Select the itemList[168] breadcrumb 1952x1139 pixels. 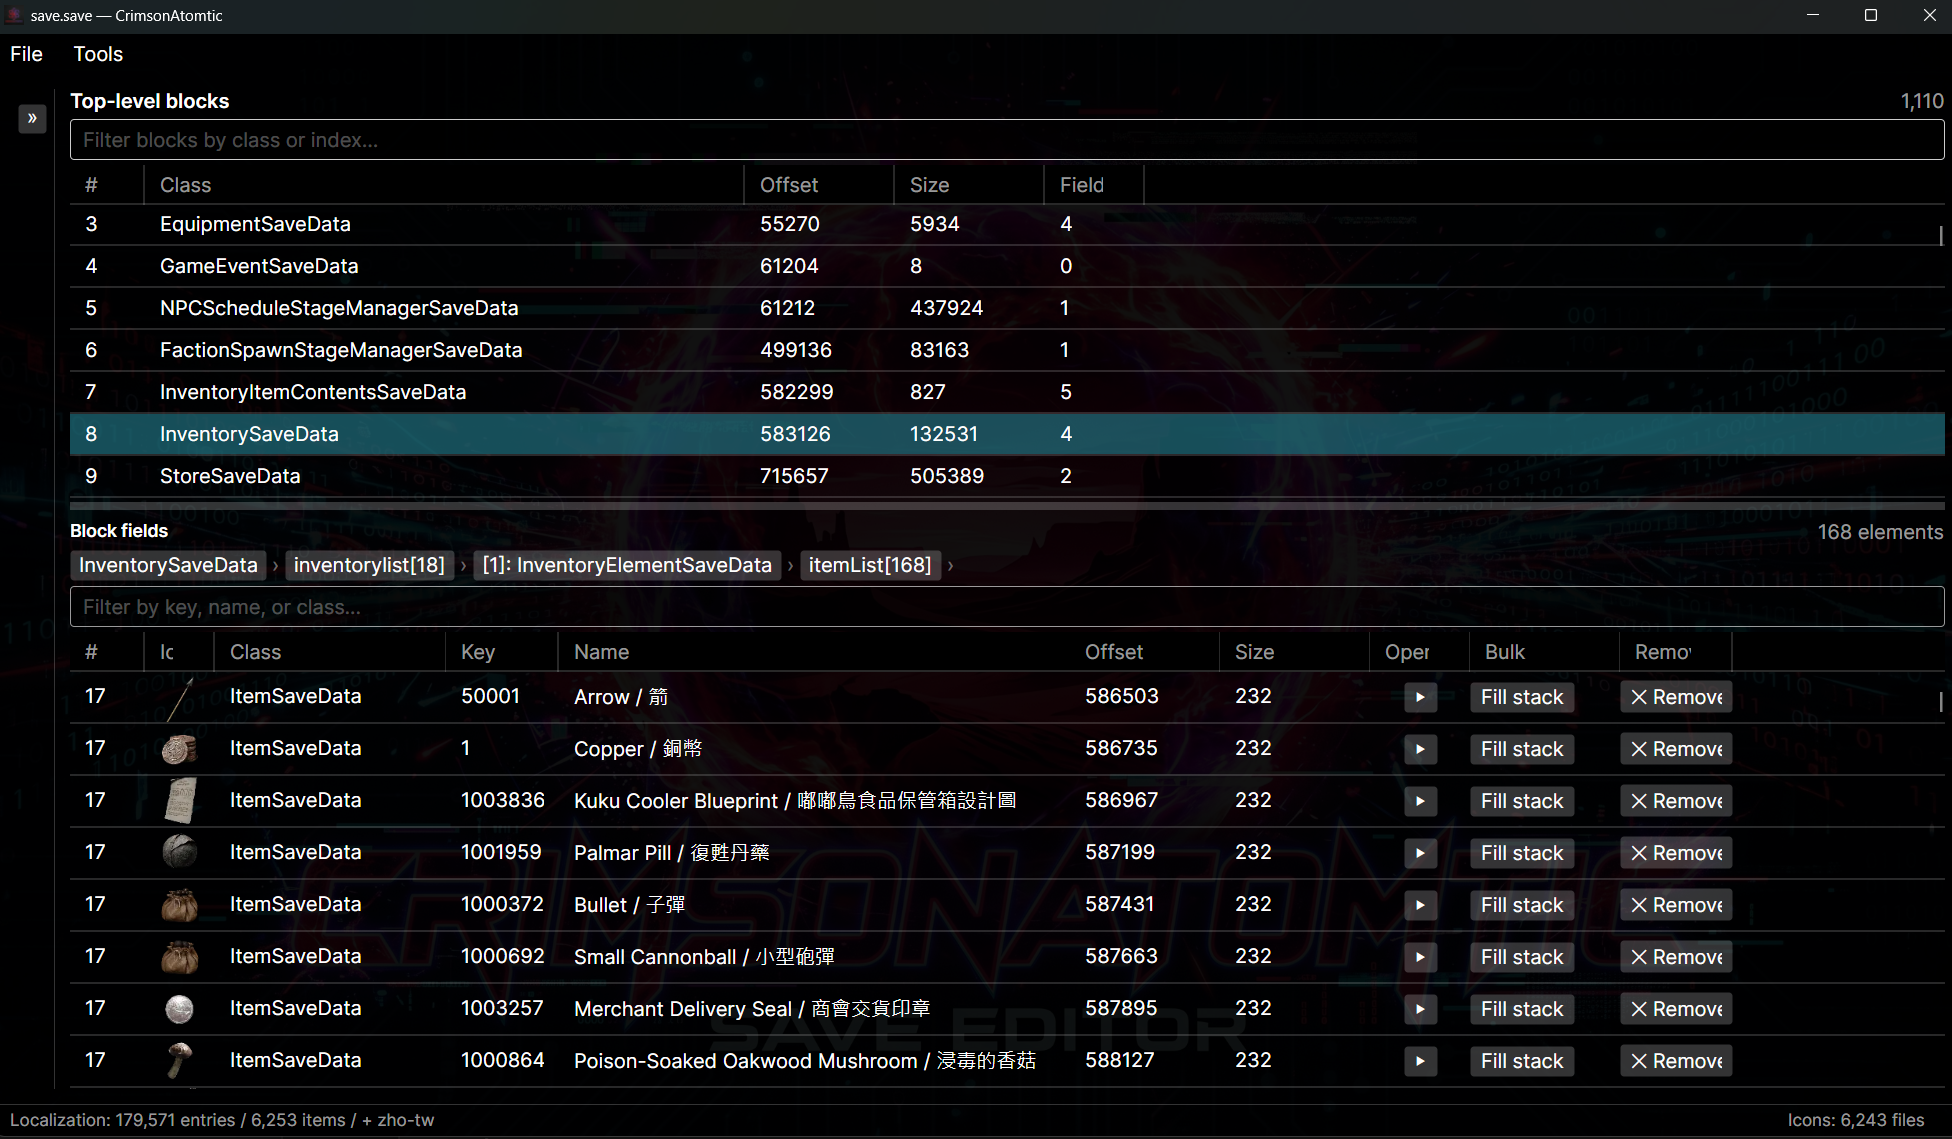click(870, 565)
